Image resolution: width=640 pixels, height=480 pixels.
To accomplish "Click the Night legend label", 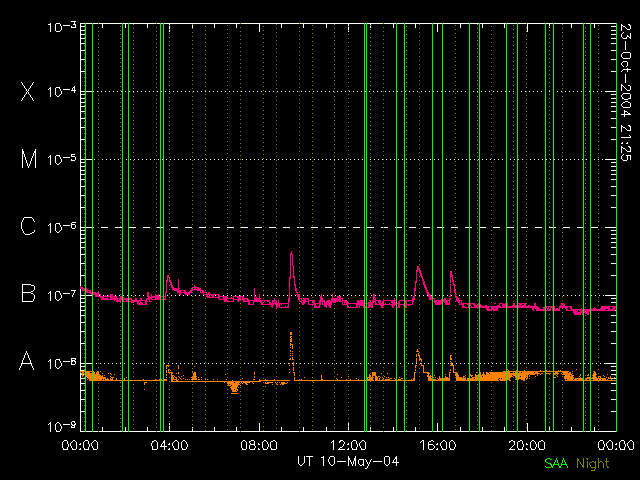I will 593,464.
